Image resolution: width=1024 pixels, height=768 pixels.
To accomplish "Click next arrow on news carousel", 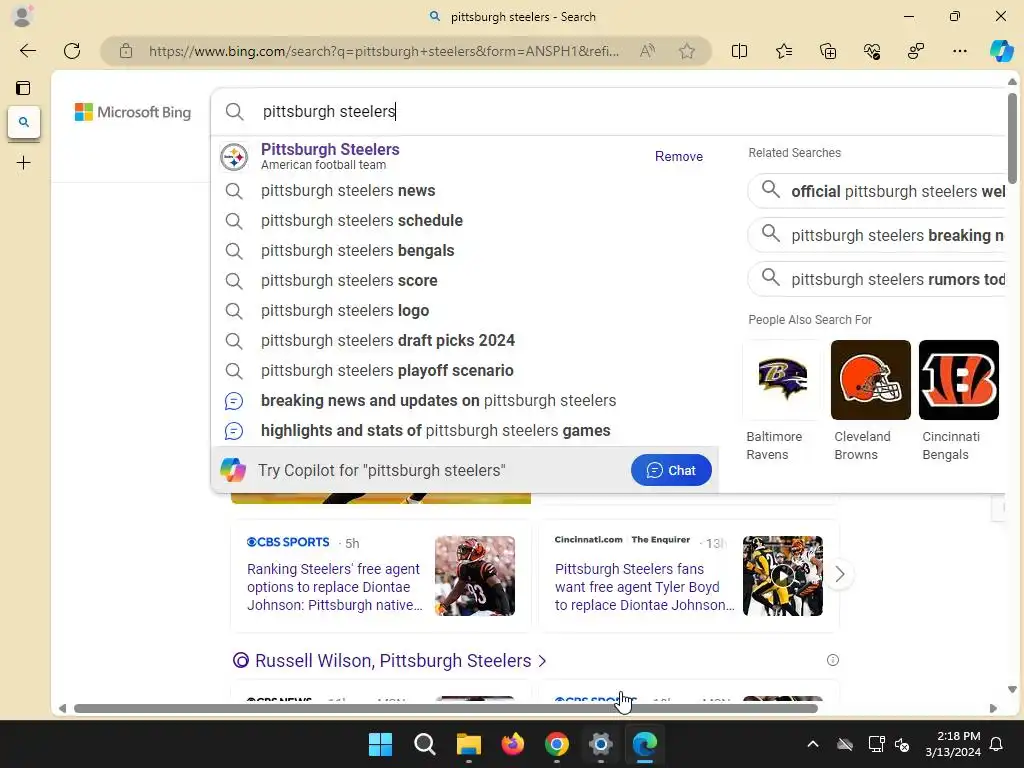I will click(x=840, y=574).
